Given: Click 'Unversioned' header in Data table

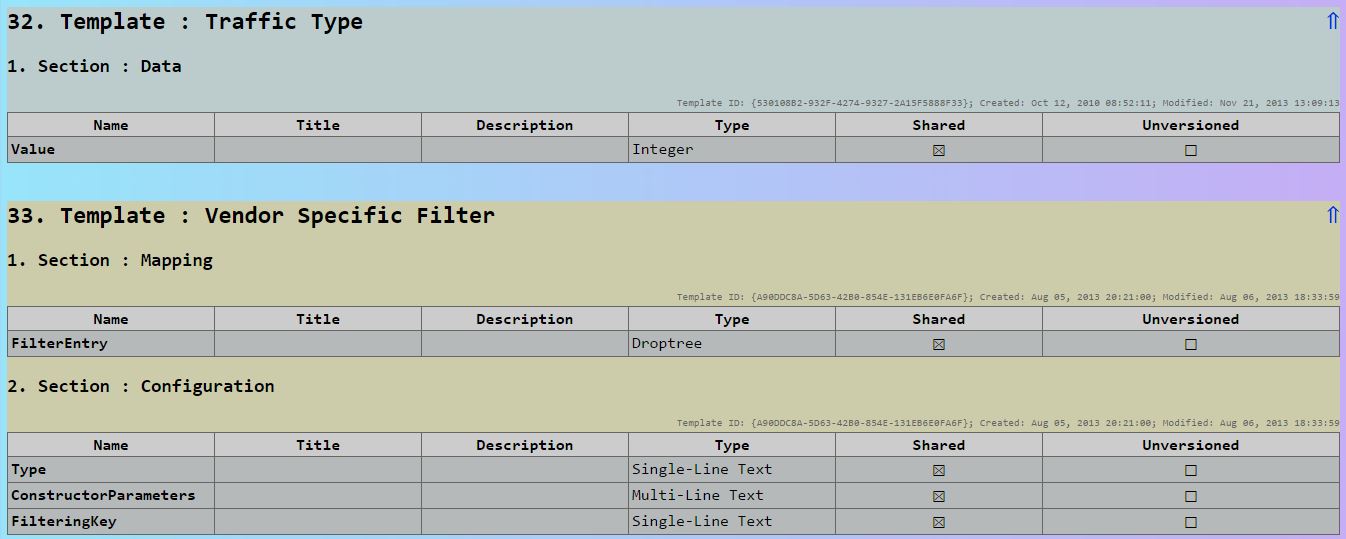Looking at the screenshot, I should [1191, 125].
